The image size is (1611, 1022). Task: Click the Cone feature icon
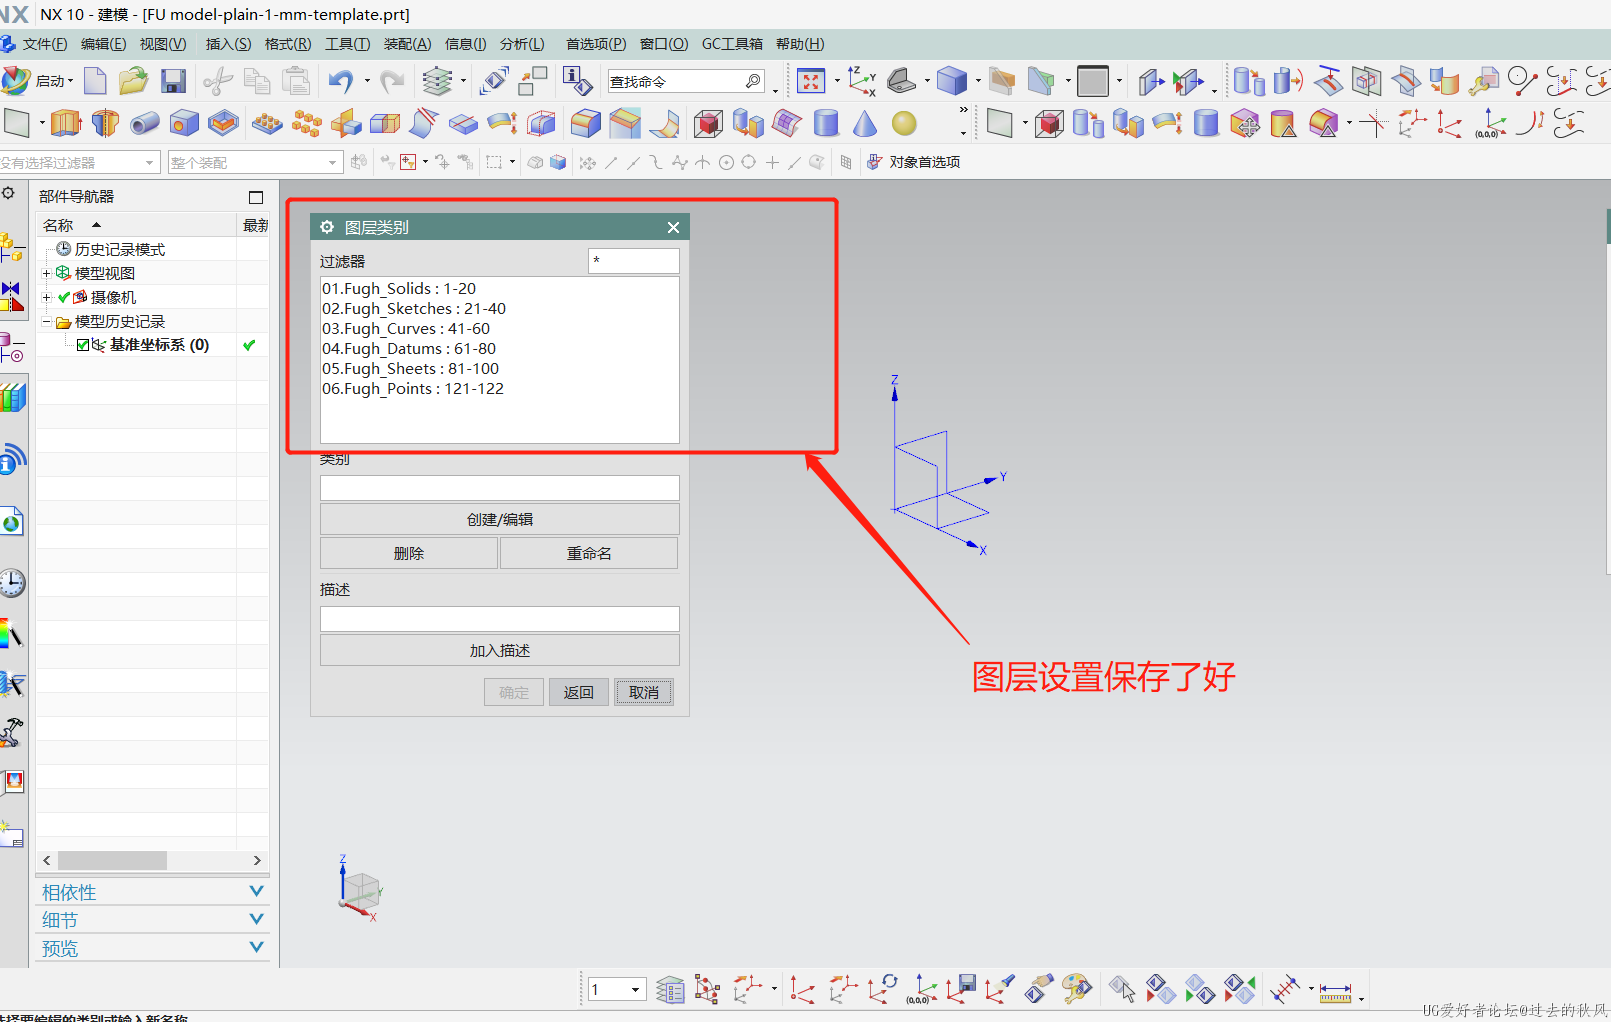(x=865, y=123)
